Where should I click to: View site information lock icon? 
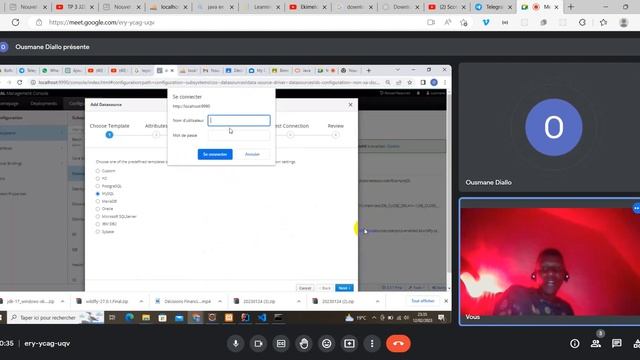click(x=39, y=22)
